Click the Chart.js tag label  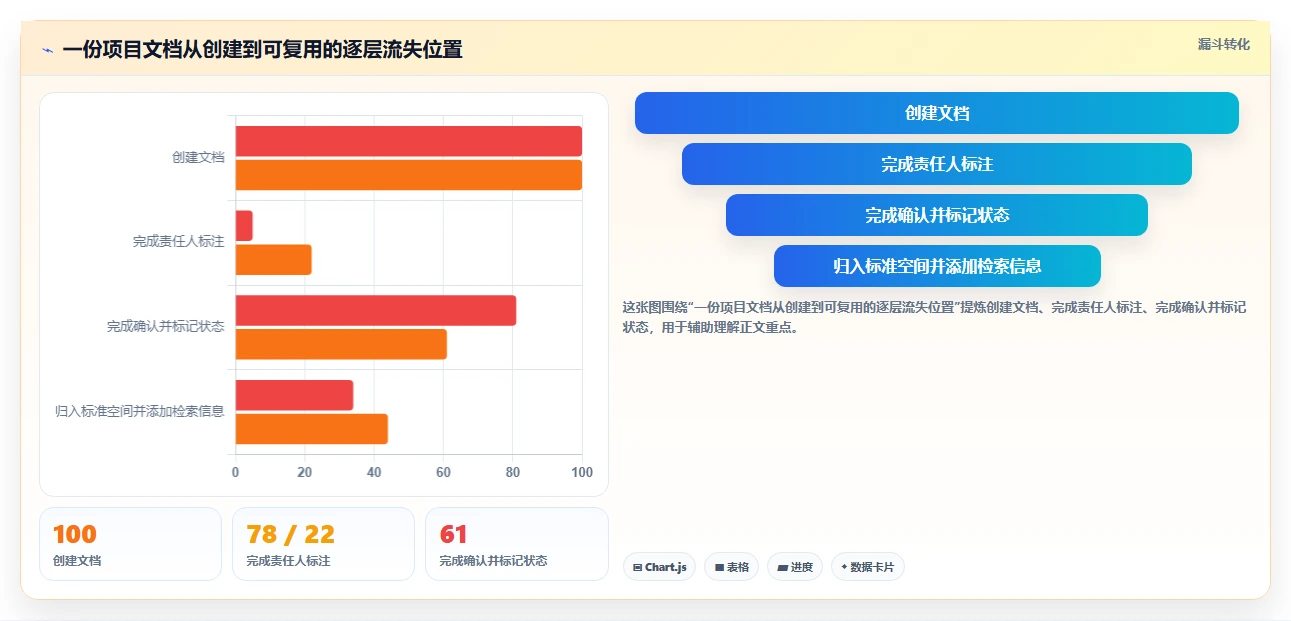pos(666,567)
